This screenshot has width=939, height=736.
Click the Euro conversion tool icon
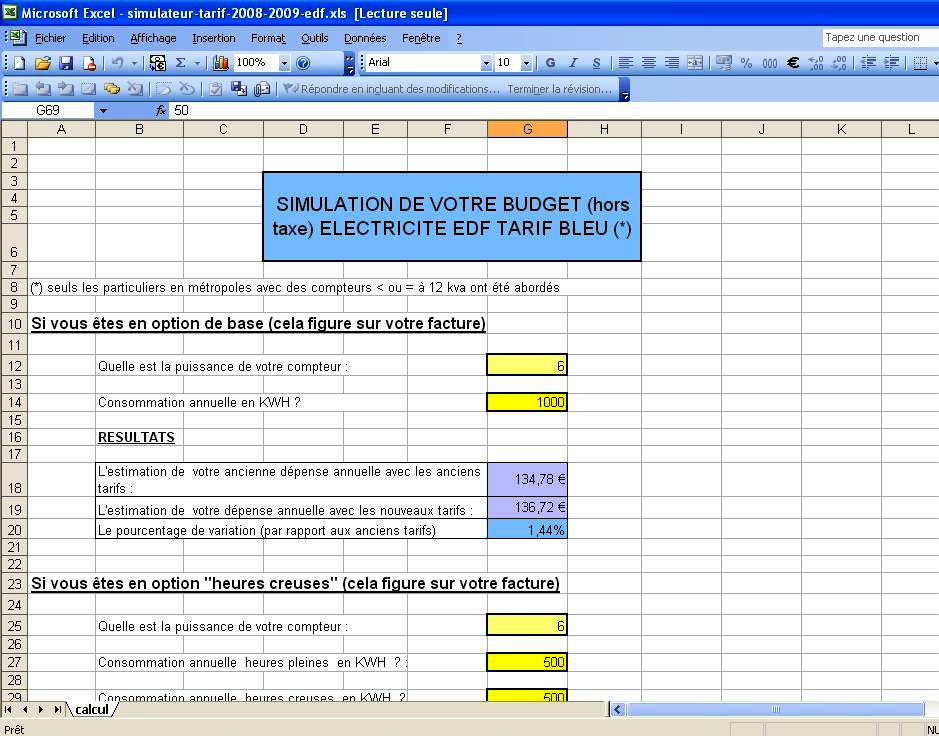pos(157,63)
